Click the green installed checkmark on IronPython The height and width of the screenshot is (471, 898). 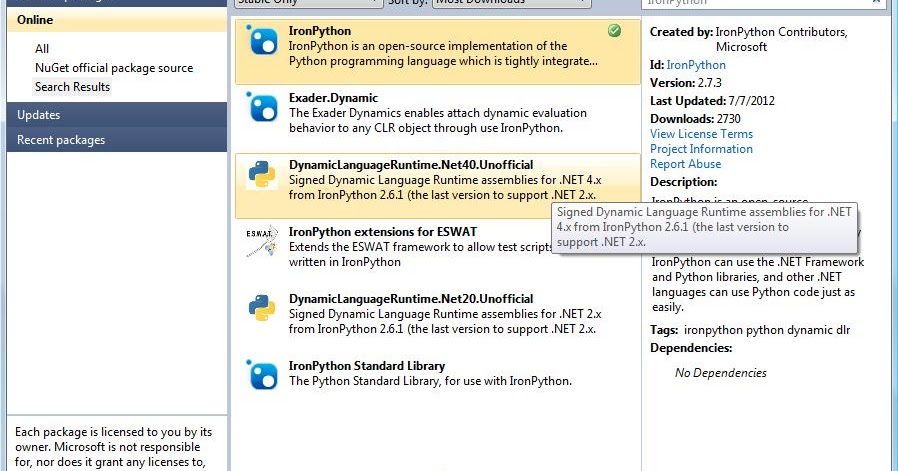coord(615,31)
